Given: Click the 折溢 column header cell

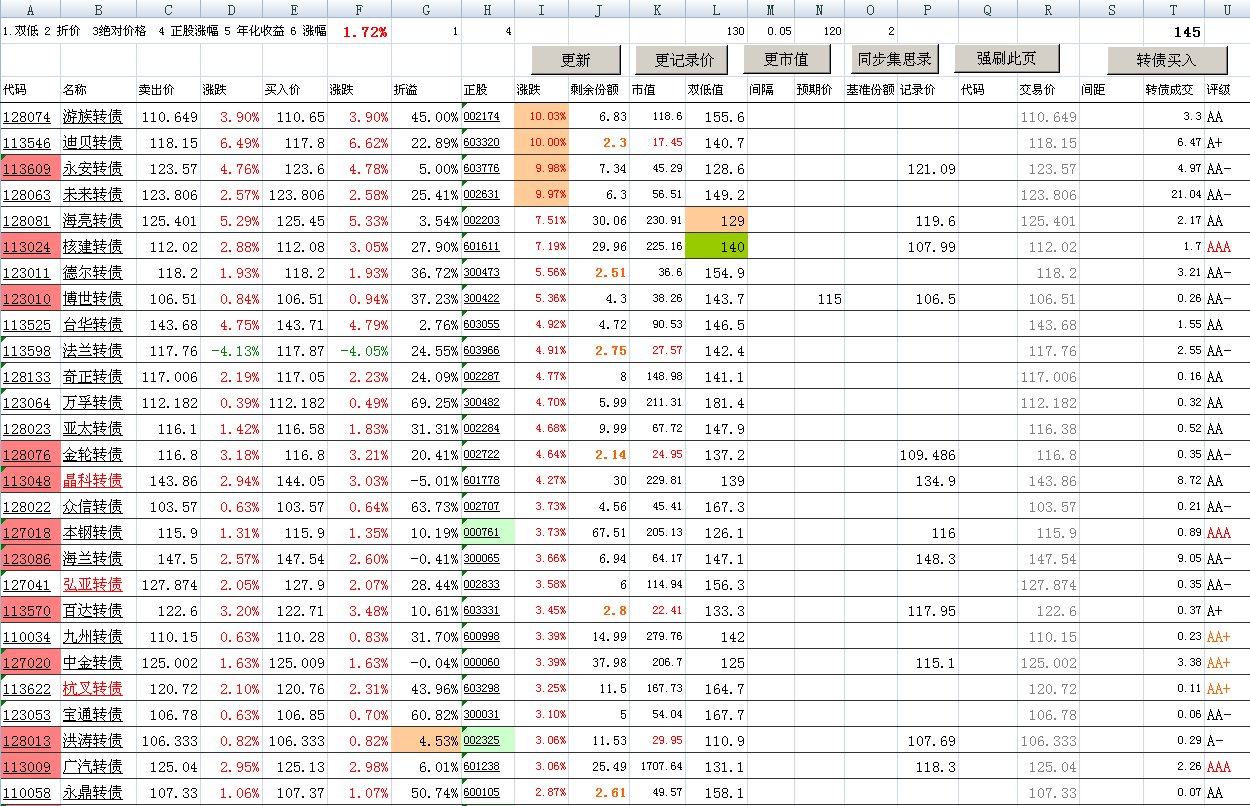Looking at the screenshot, I should tap(407, 90).
